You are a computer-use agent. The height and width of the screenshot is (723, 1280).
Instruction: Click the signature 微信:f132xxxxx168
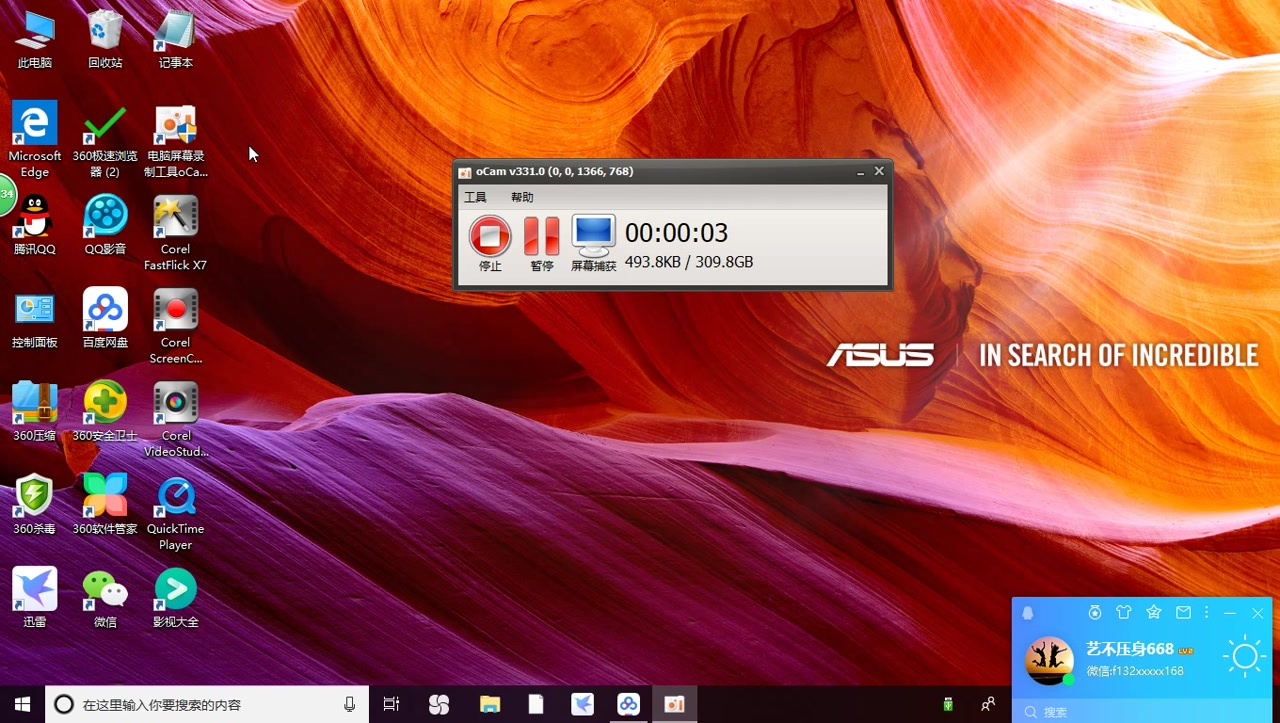[x=1135, y=671]
